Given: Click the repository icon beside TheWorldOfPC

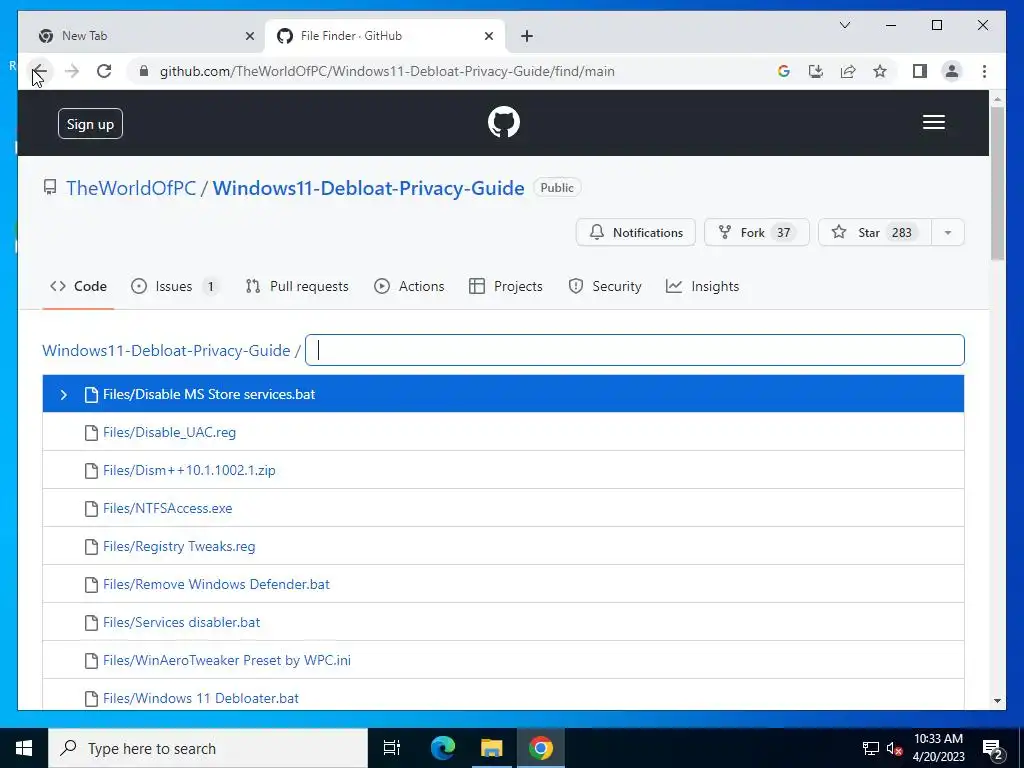Looking at the screenshot, I should [50, 187].
